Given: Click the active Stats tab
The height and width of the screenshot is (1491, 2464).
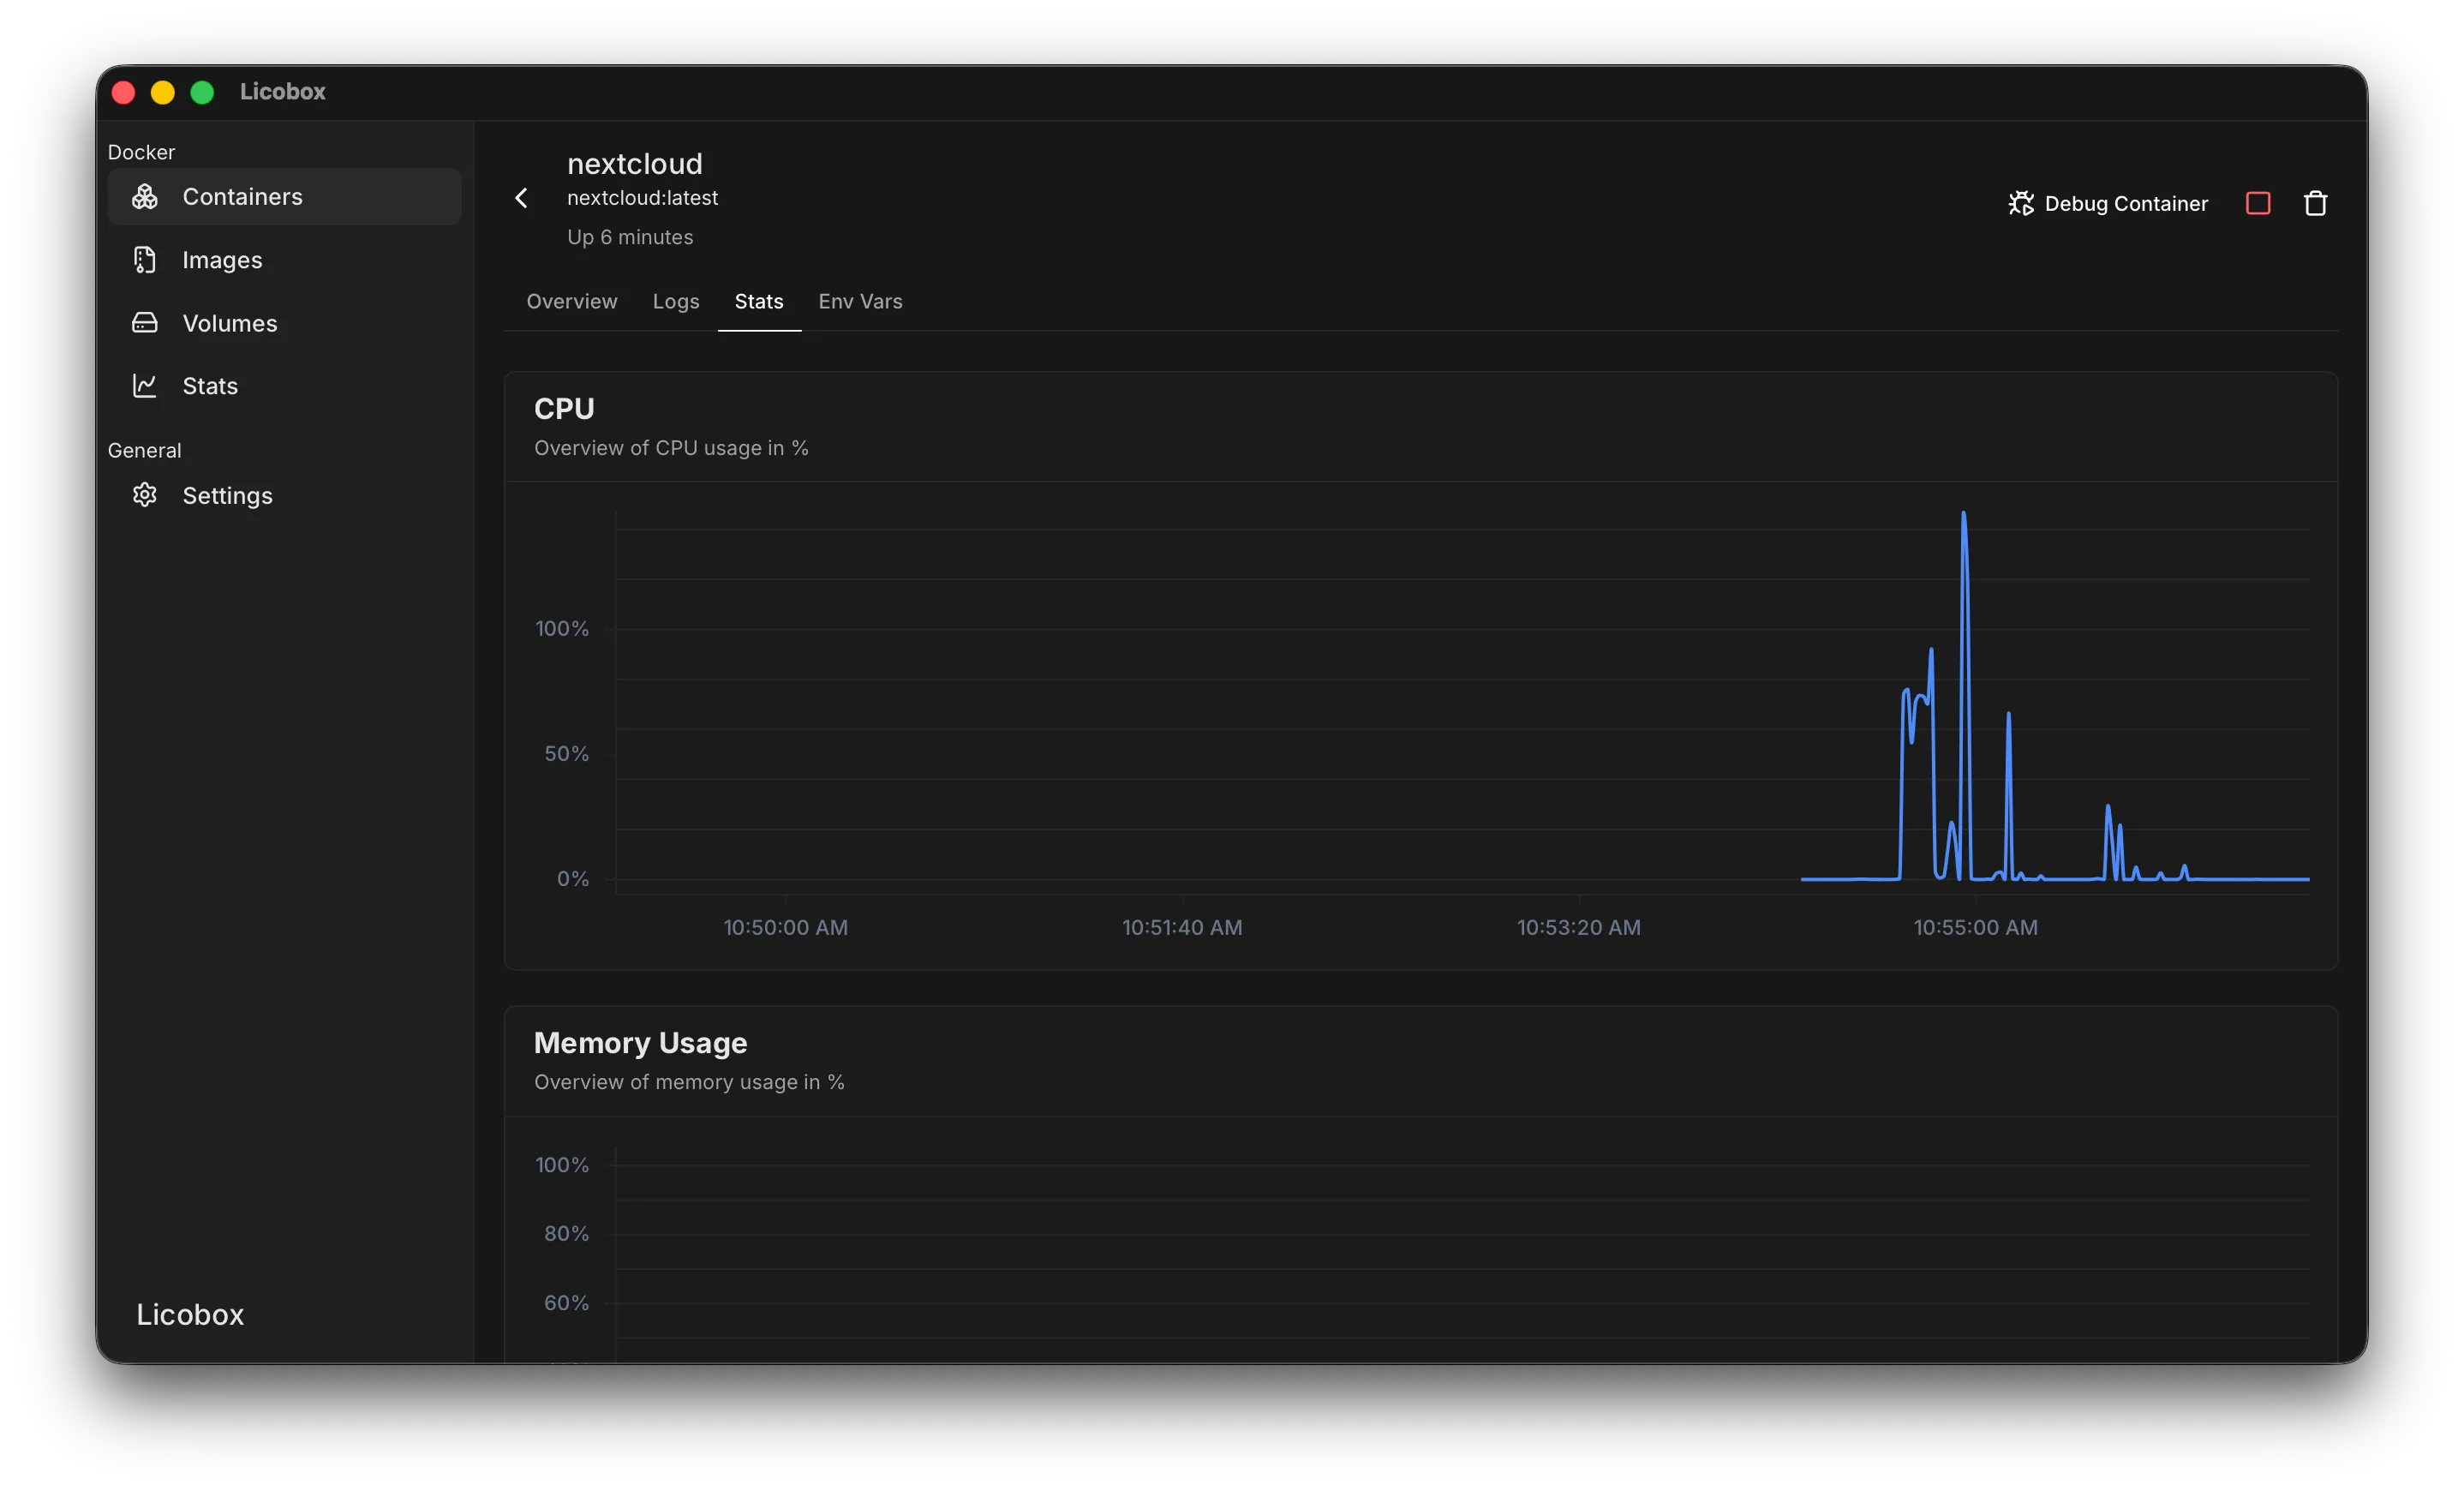Looking at the screenshot, I should [x=759, y=301].
